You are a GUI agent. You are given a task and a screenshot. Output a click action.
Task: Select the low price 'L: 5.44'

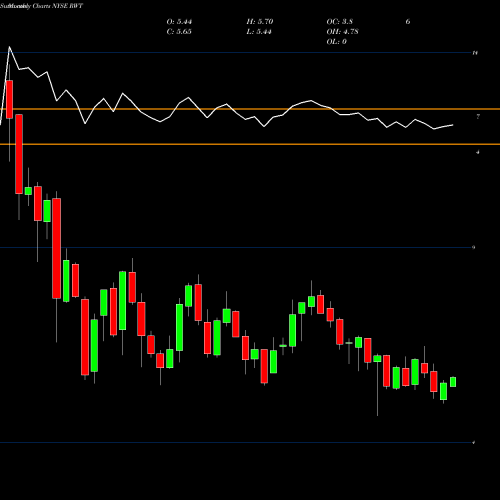point(259,32)
